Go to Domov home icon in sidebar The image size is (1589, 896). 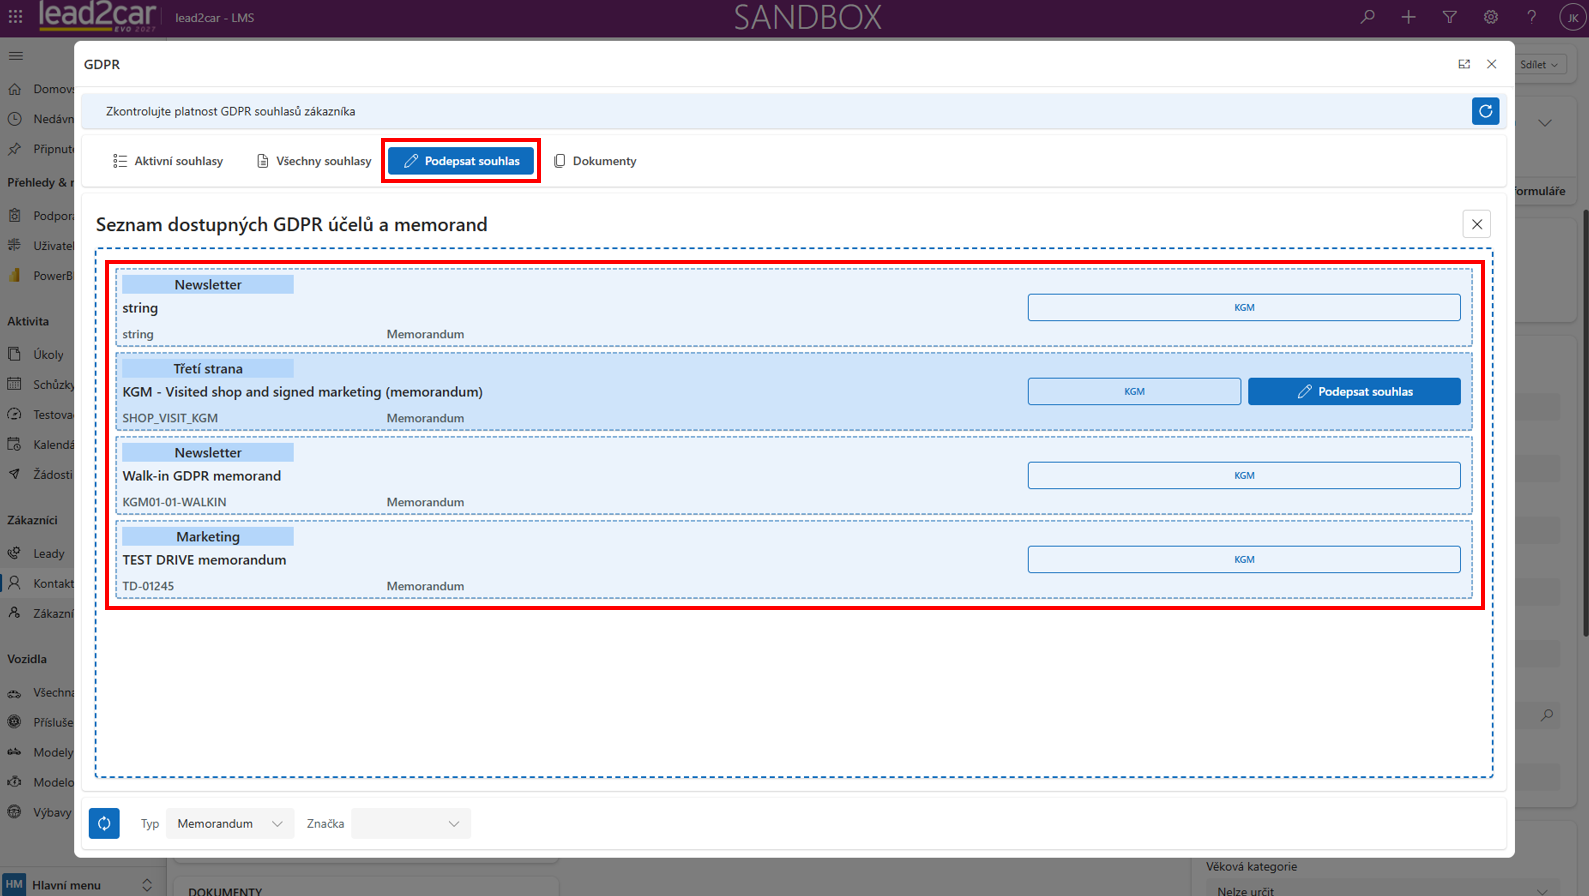pos(15,89)
